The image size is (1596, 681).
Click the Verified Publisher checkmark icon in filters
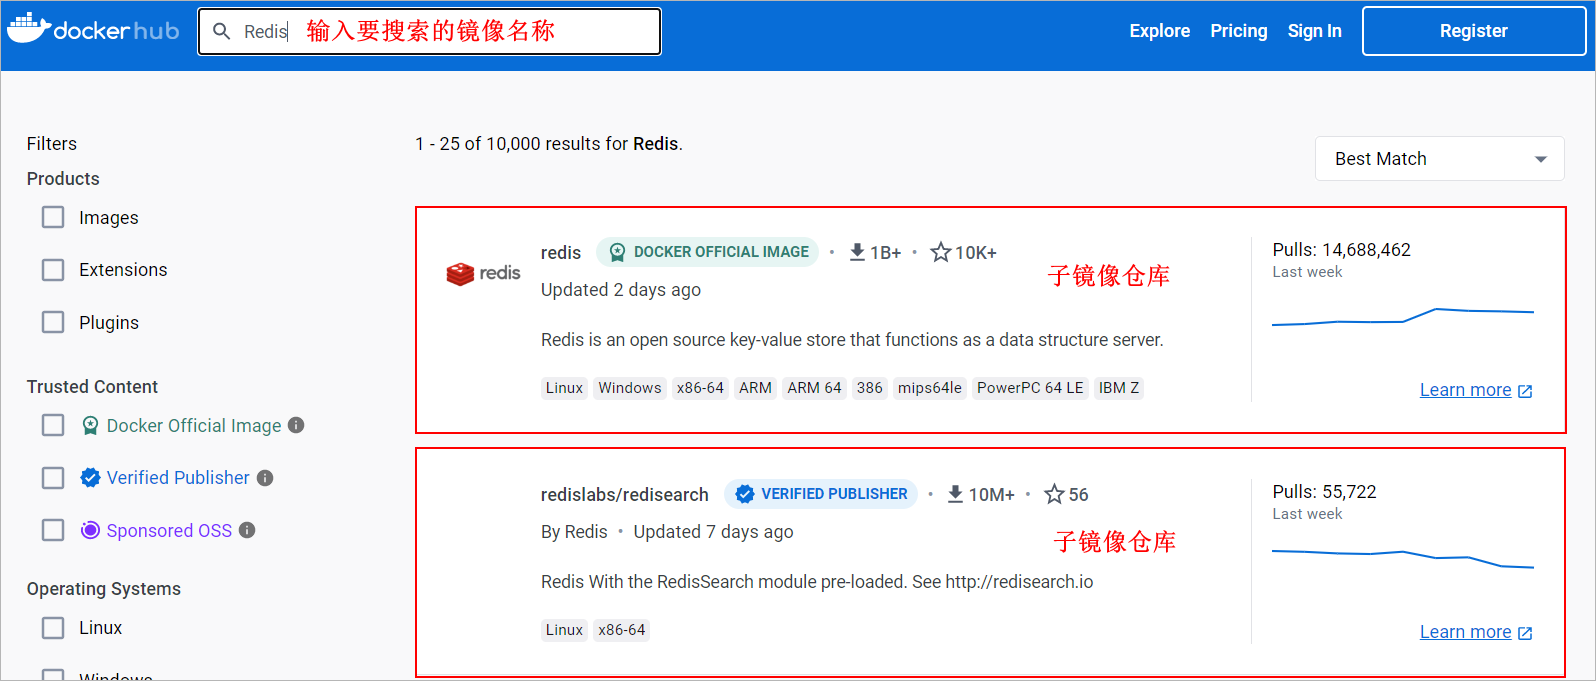(x=90, y=478)
